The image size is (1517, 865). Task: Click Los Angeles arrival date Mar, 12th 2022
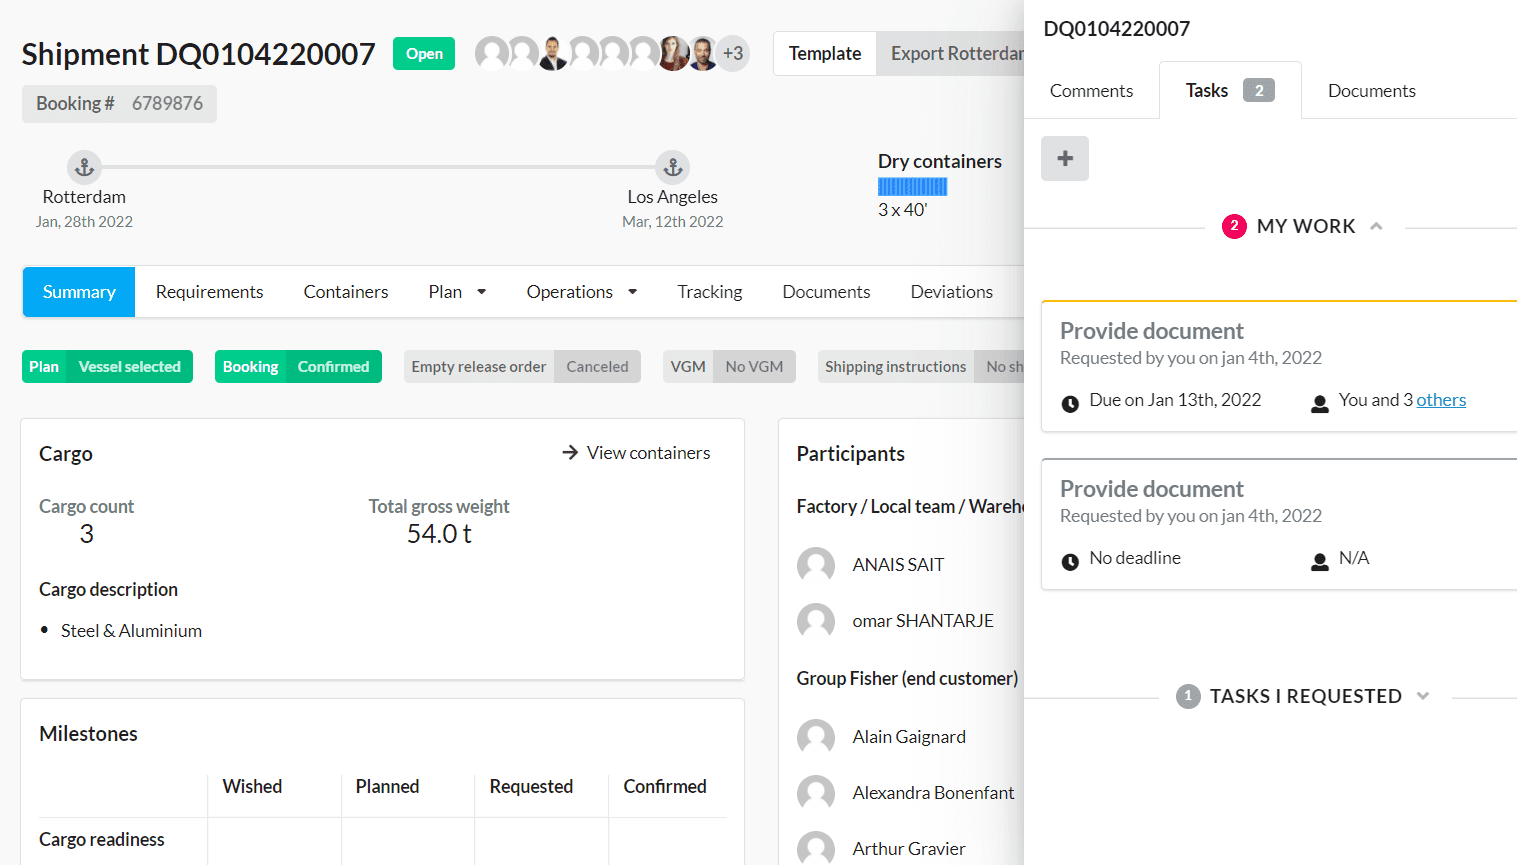(673, 222)
